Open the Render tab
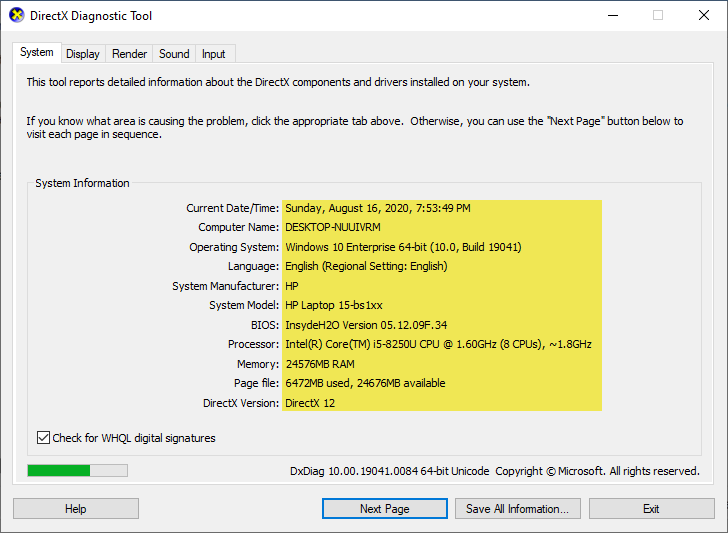The image size is (728, 533). pos(129,54)
